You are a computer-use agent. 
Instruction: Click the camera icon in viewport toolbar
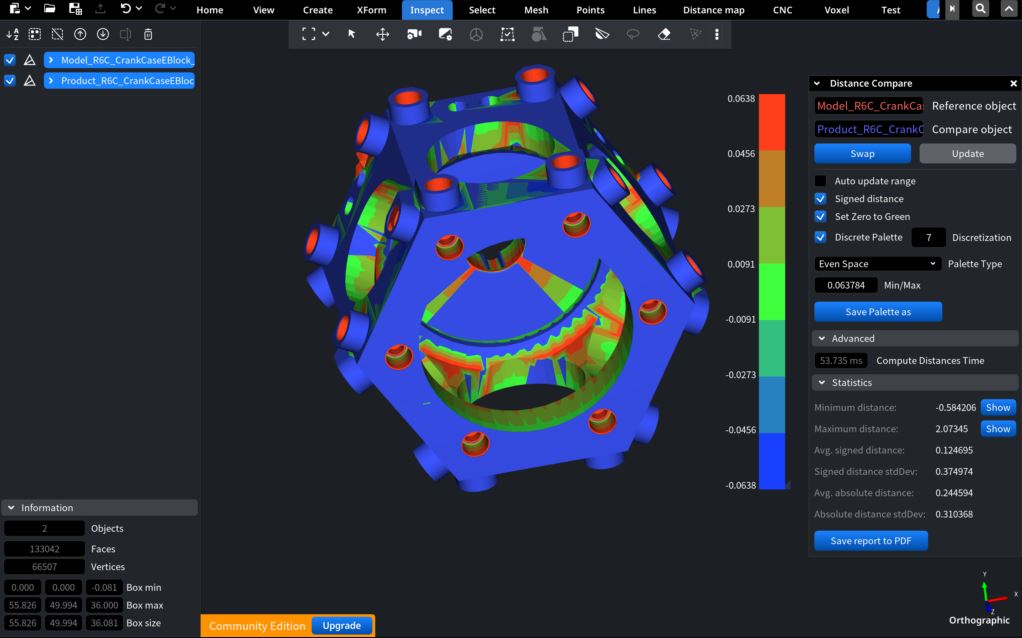point(414,34)
